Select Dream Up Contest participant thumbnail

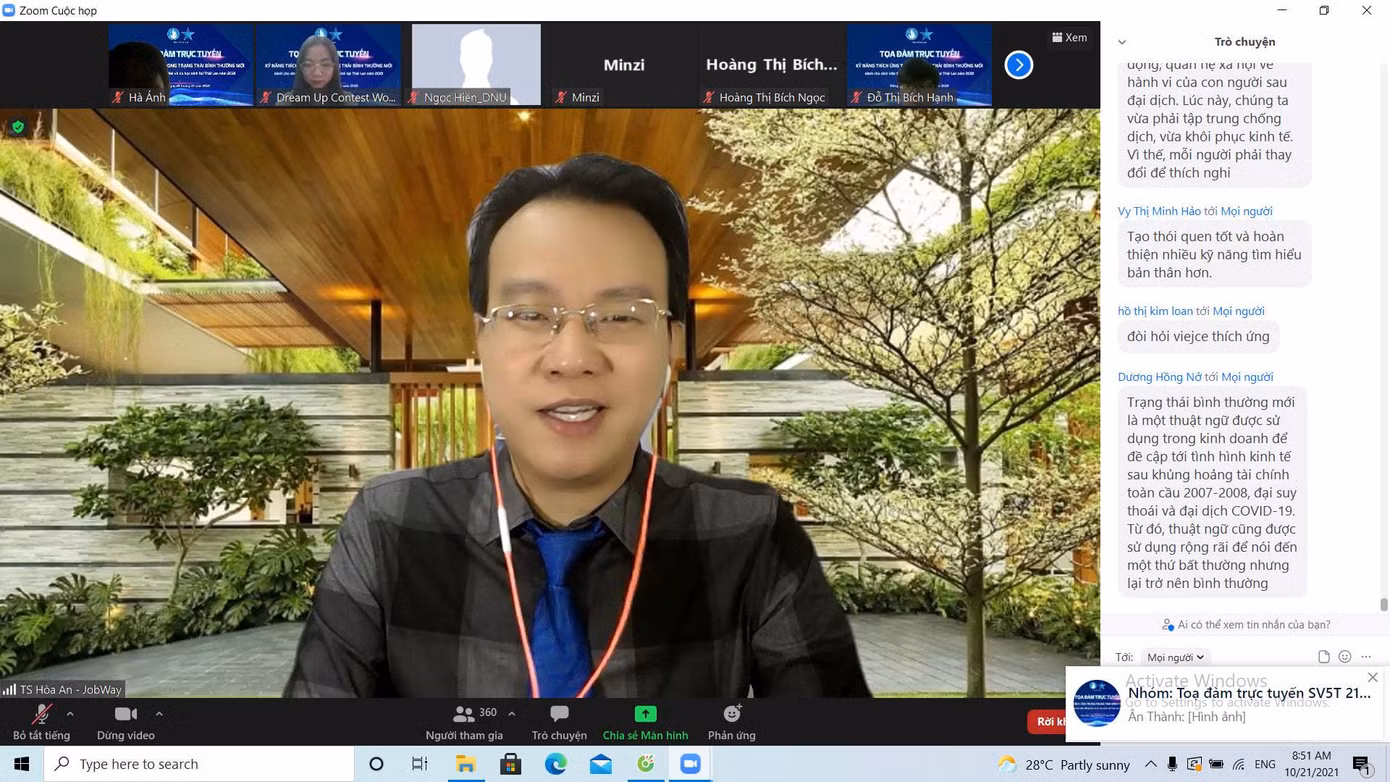tap(328, 65)
